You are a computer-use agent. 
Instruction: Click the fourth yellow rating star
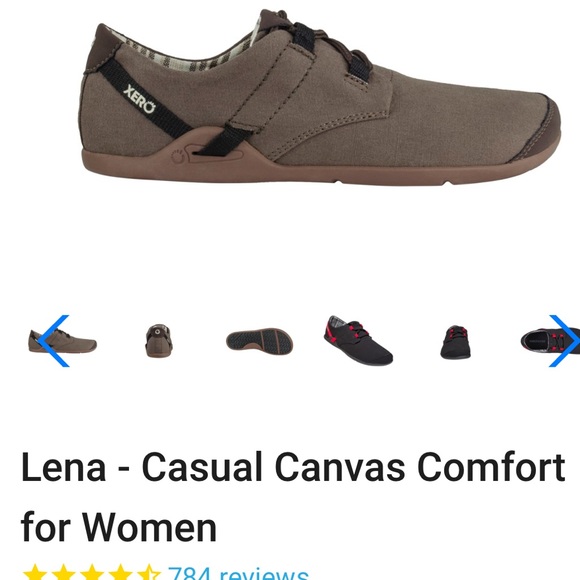(120, 572)
